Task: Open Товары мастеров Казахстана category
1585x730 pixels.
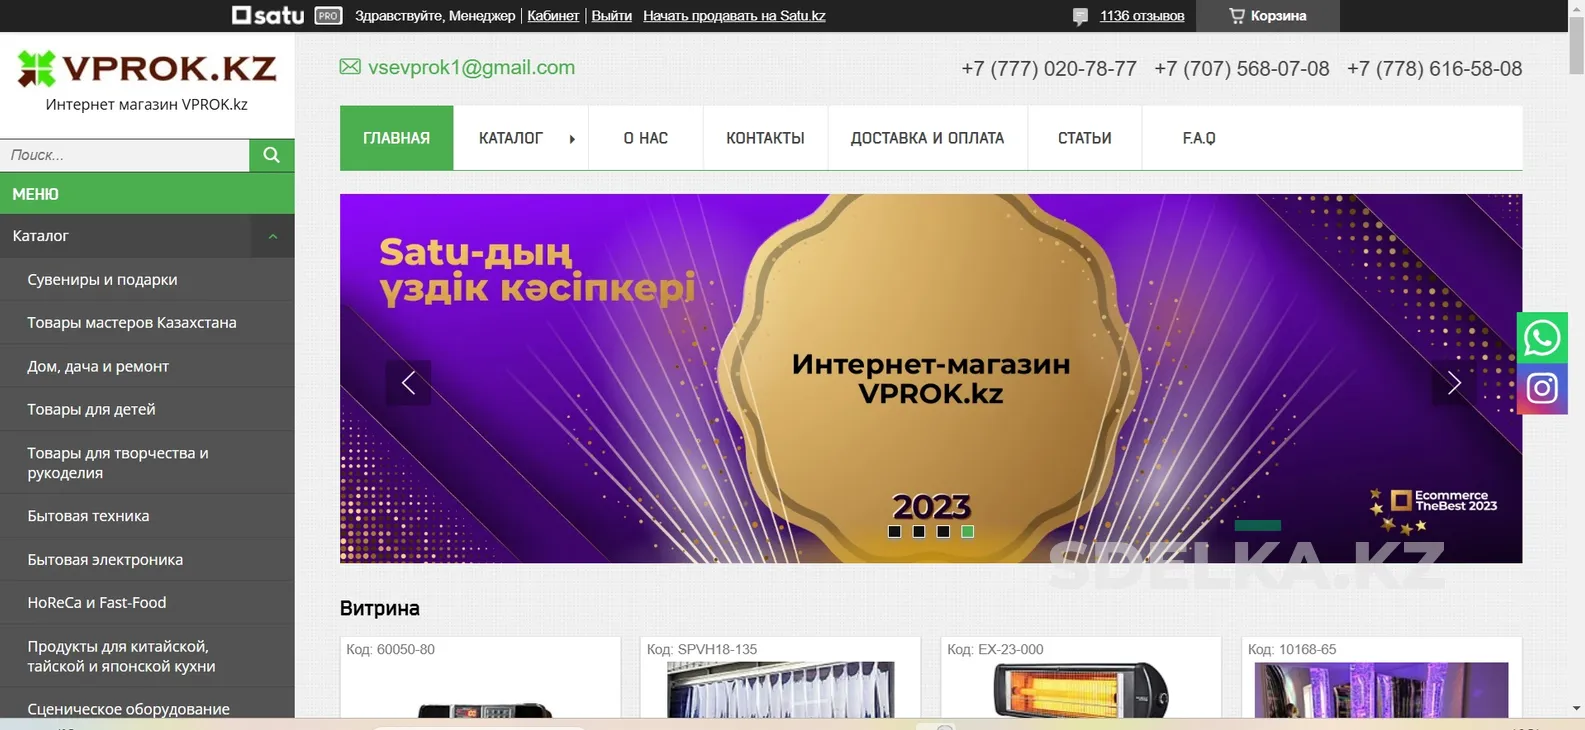Action: (x=147, y=322)
